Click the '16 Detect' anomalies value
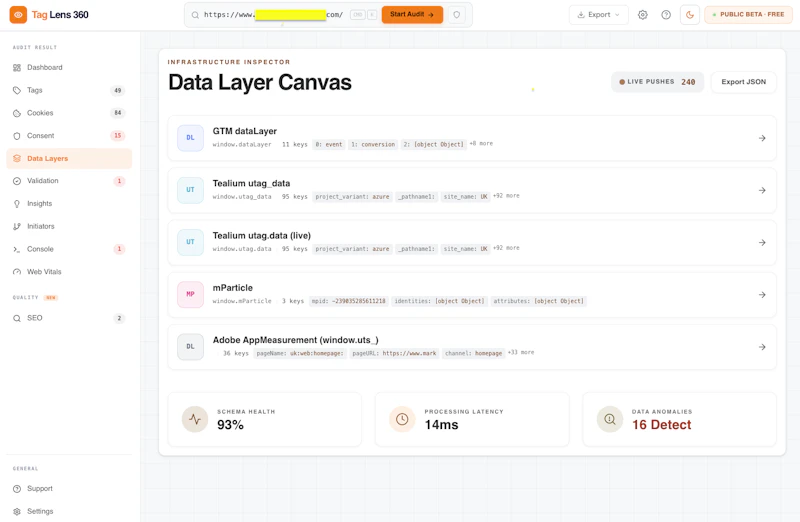Viewport: 800px width, 522px height. (662, 425)
